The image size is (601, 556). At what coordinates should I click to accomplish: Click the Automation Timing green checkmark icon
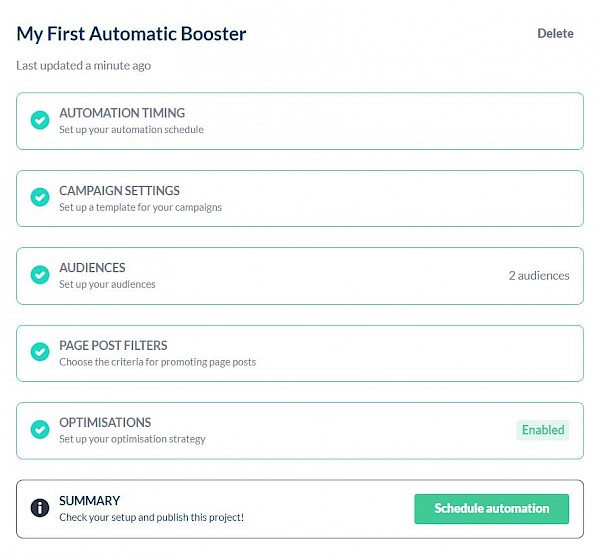pos(40,120)
